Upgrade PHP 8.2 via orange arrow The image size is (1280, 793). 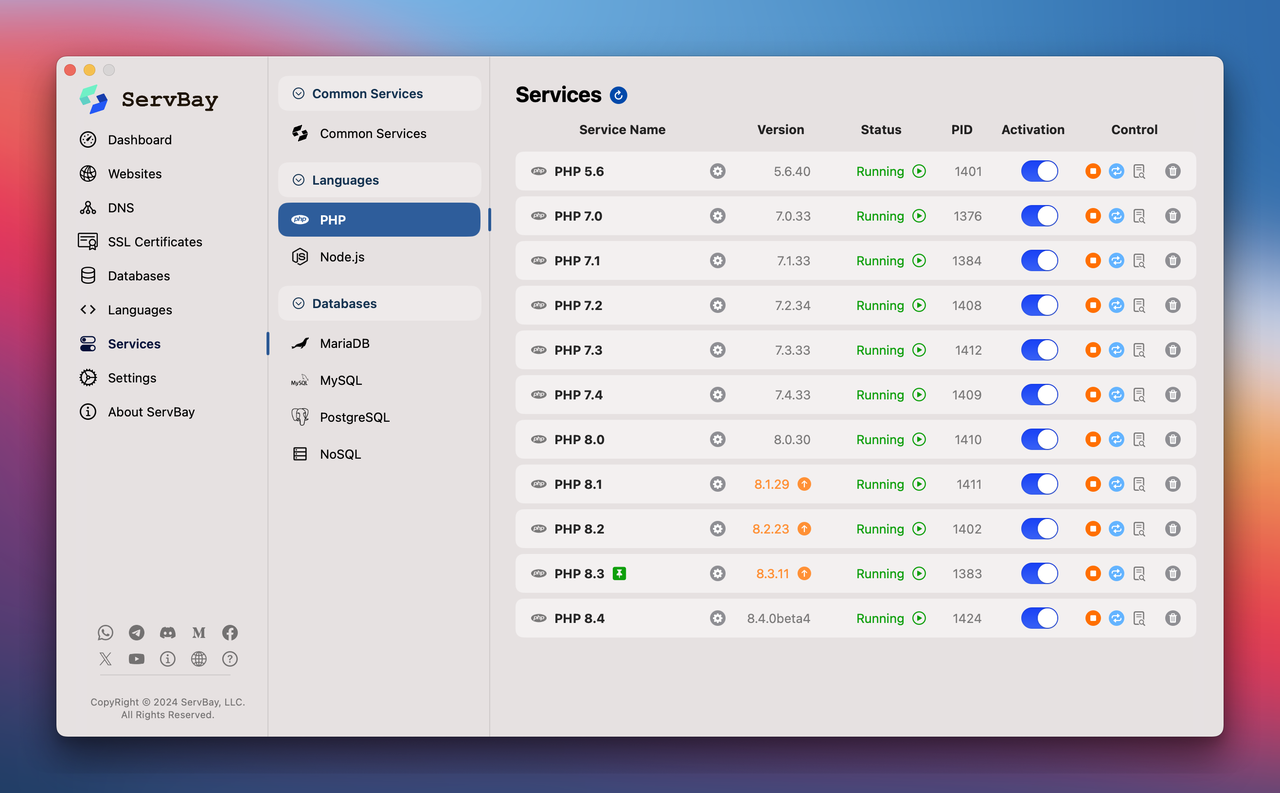(804, 529)
